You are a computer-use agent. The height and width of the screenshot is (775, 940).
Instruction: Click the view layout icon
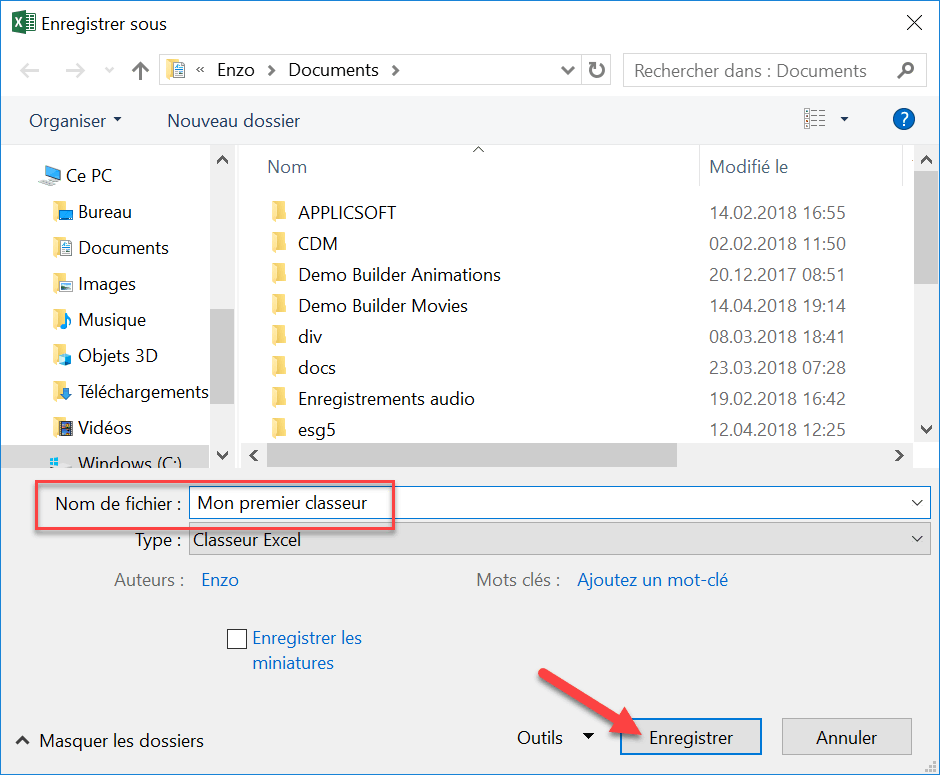point(815,120)
